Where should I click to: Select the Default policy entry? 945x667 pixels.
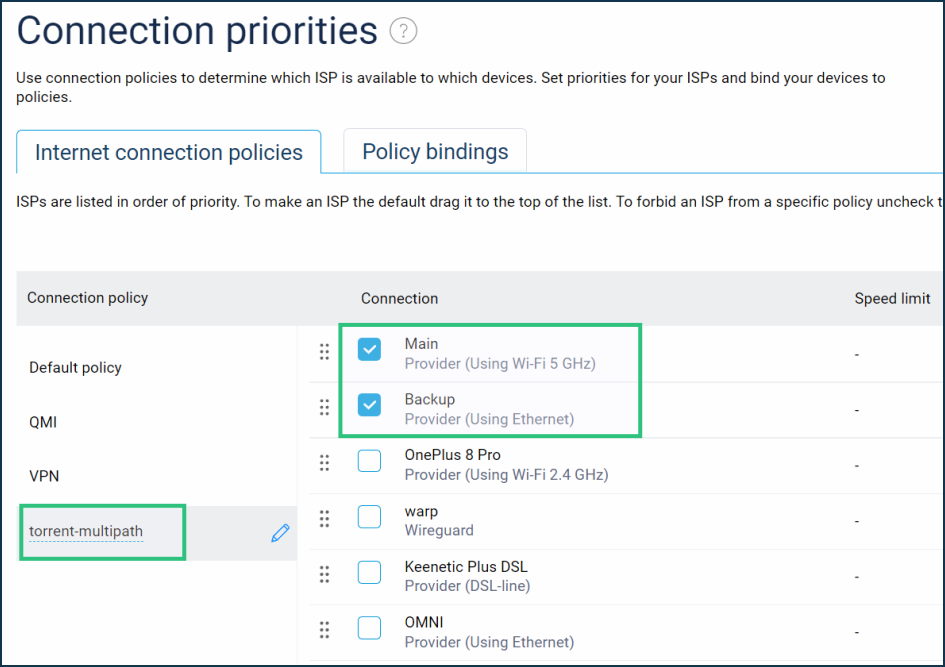[75, 368]
